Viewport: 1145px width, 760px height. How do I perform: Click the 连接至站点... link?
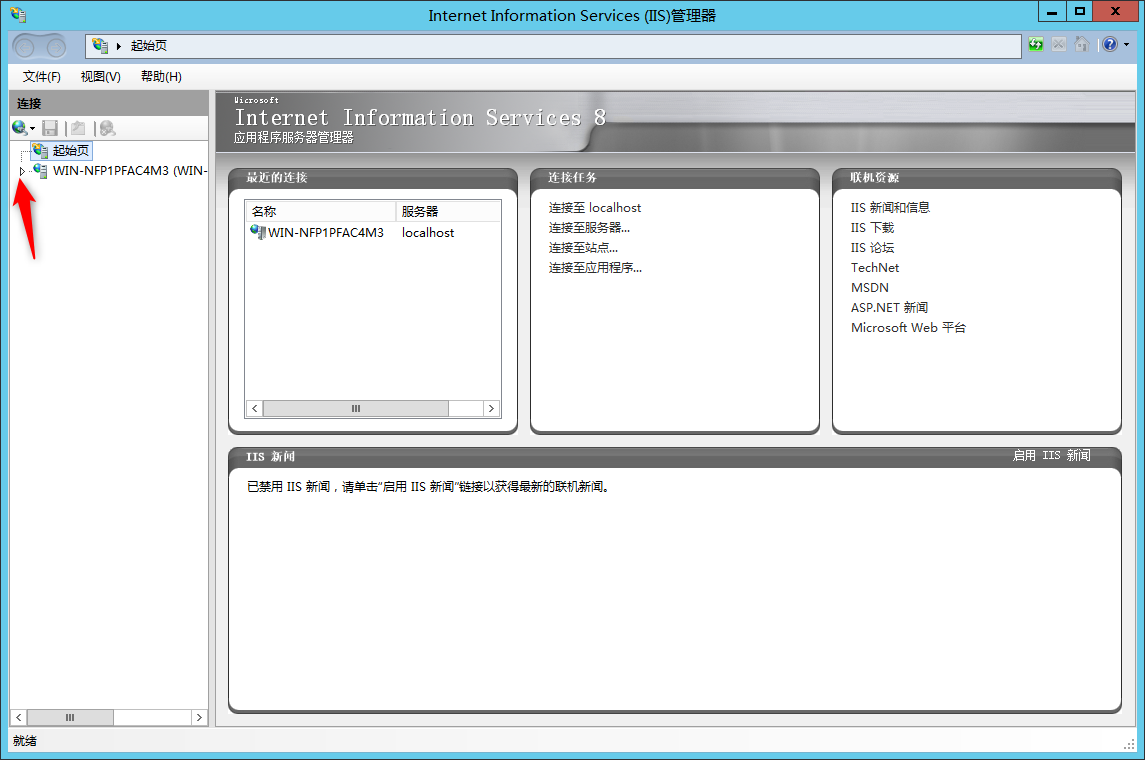click(x=583, y=248)
